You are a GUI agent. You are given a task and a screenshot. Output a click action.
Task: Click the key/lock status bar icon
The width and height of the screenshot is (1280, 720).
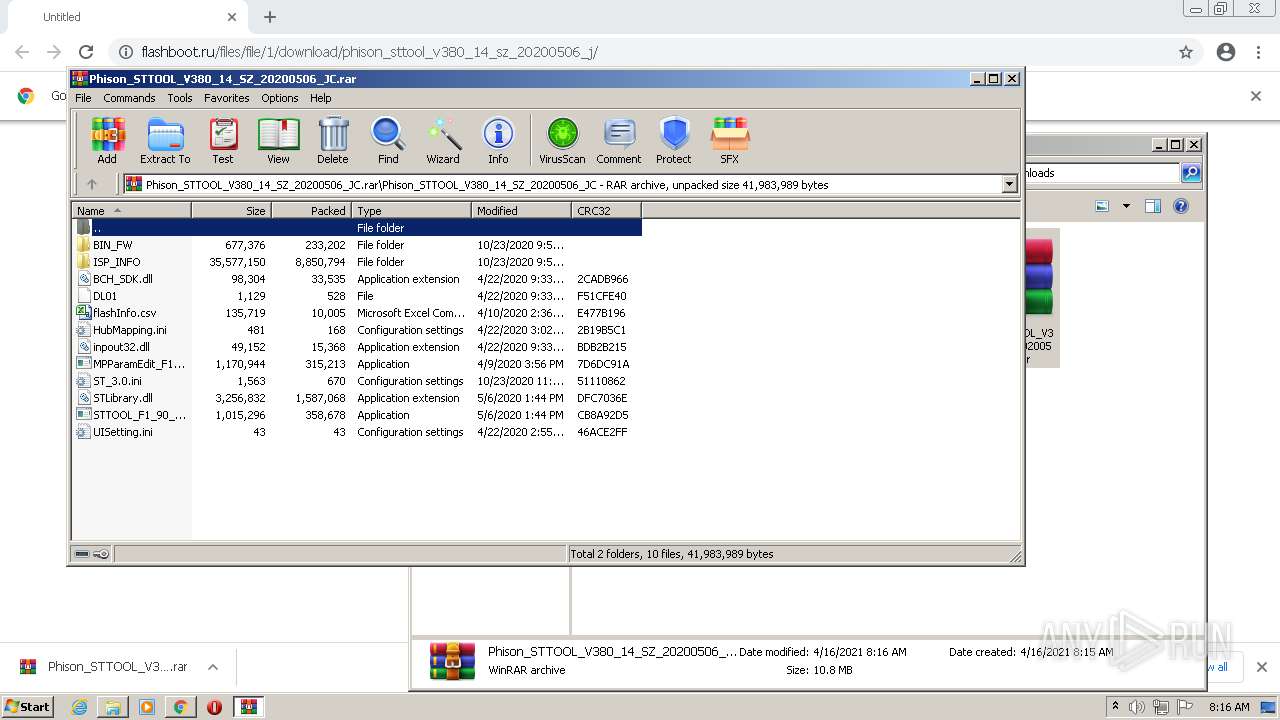click(101, 554)
